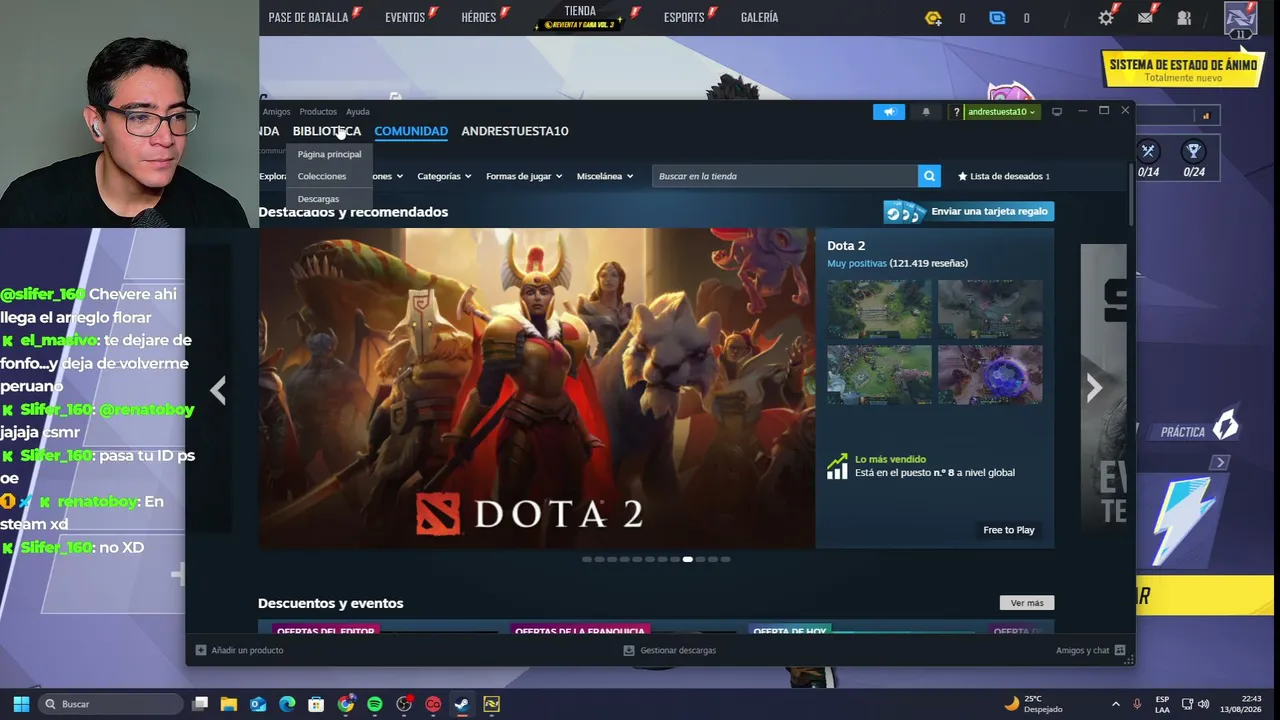Open the Amigos menu in Steam
Screen dimensions: 1280x720
point(277,112)
